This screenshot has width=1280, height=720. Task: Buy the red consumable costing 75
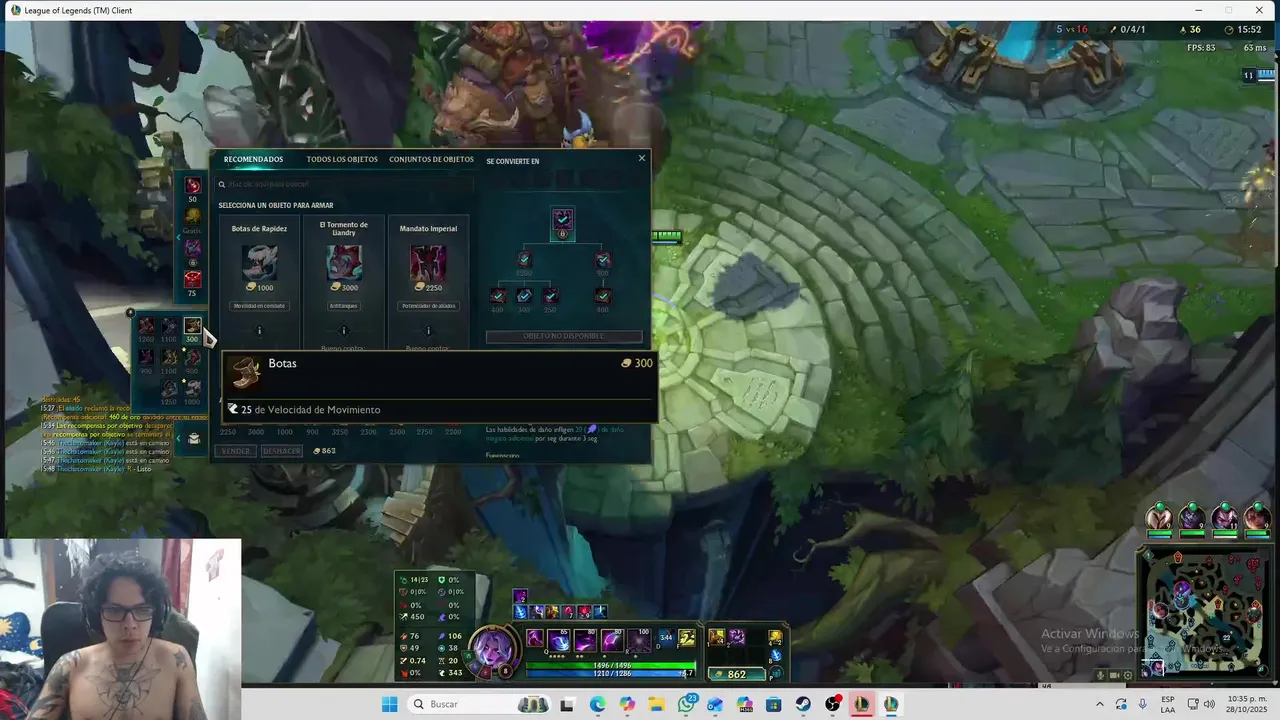point(192,279)
